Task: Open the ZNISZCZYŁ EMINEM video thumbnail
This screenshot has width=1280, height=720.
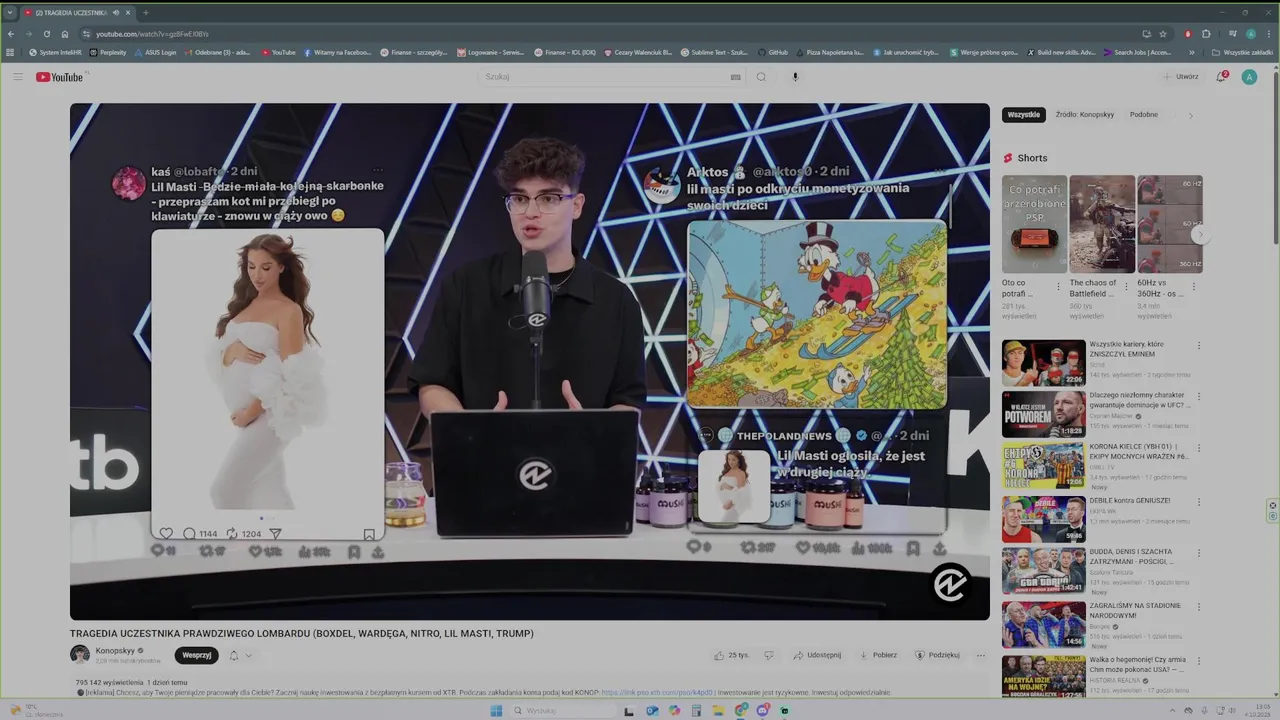Action: click(x=1043, y=363)
